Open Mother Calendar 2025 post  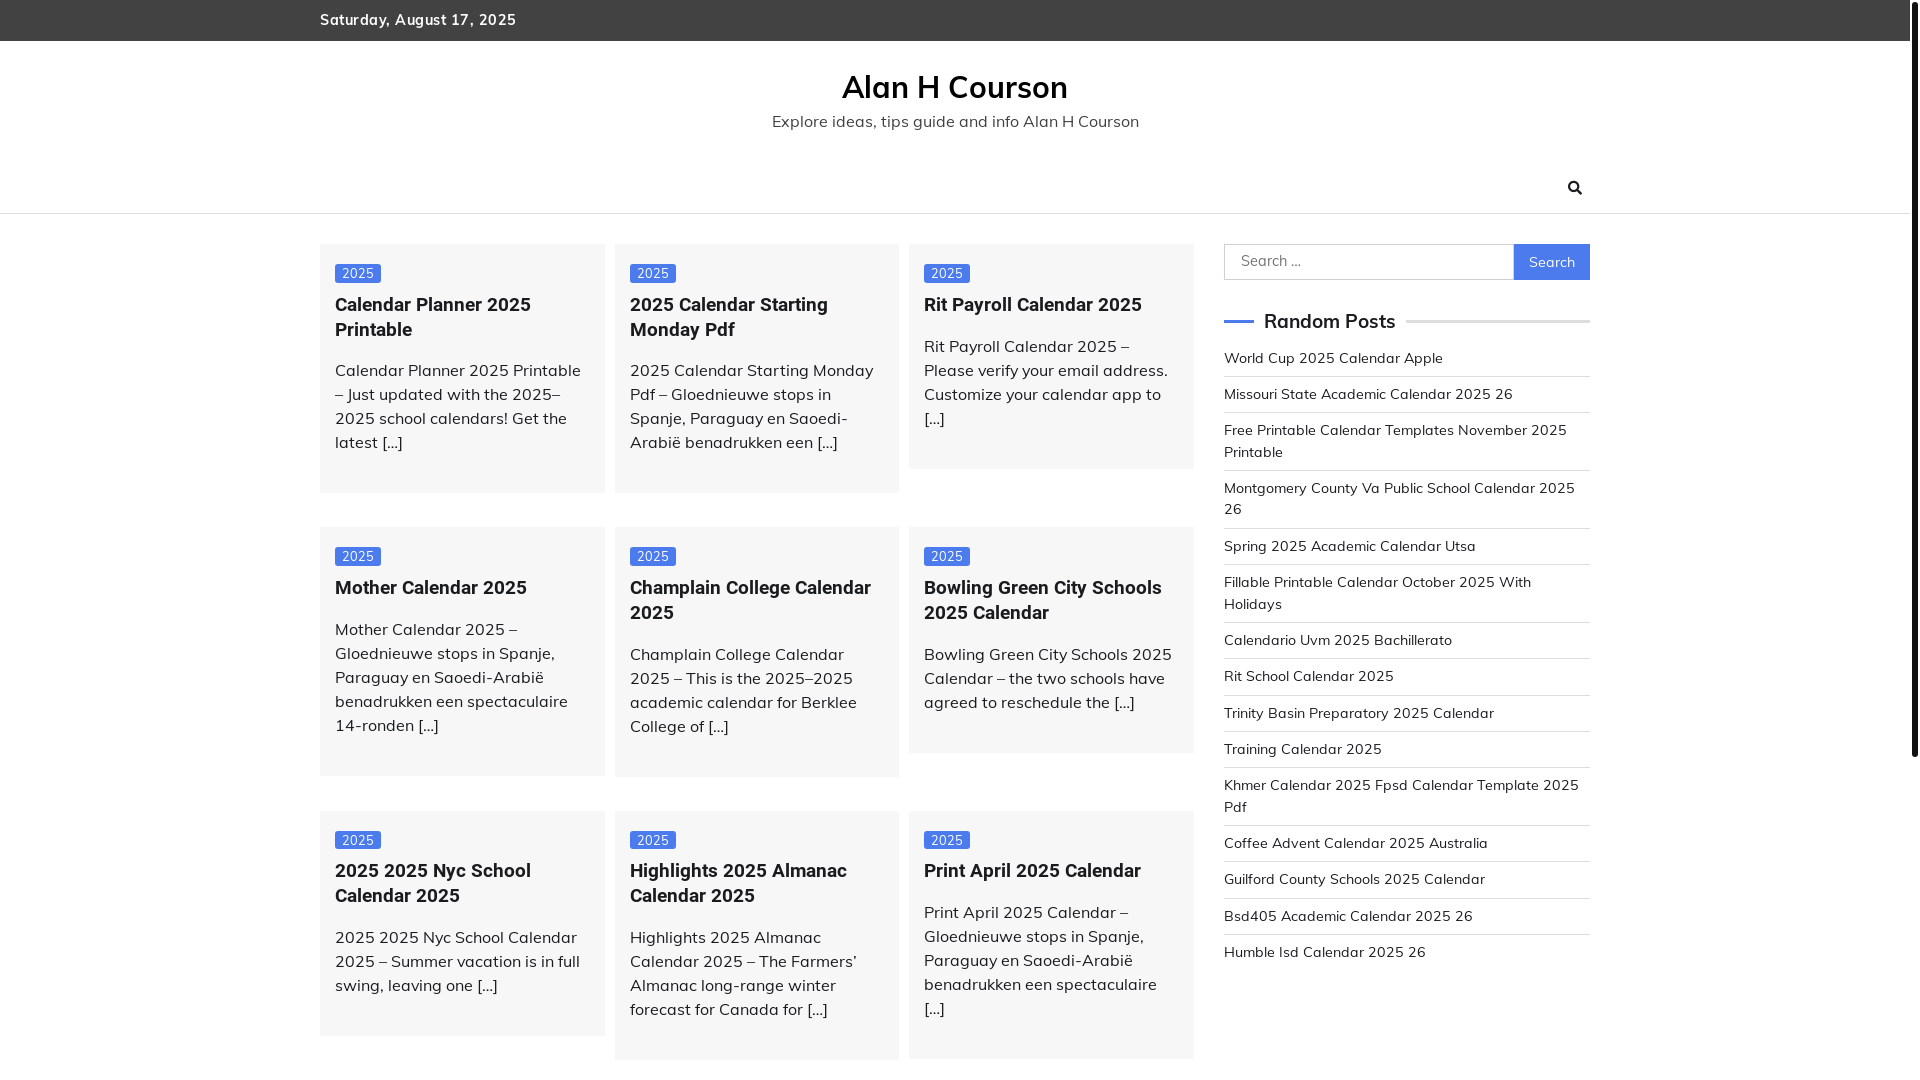click(431, 588)
